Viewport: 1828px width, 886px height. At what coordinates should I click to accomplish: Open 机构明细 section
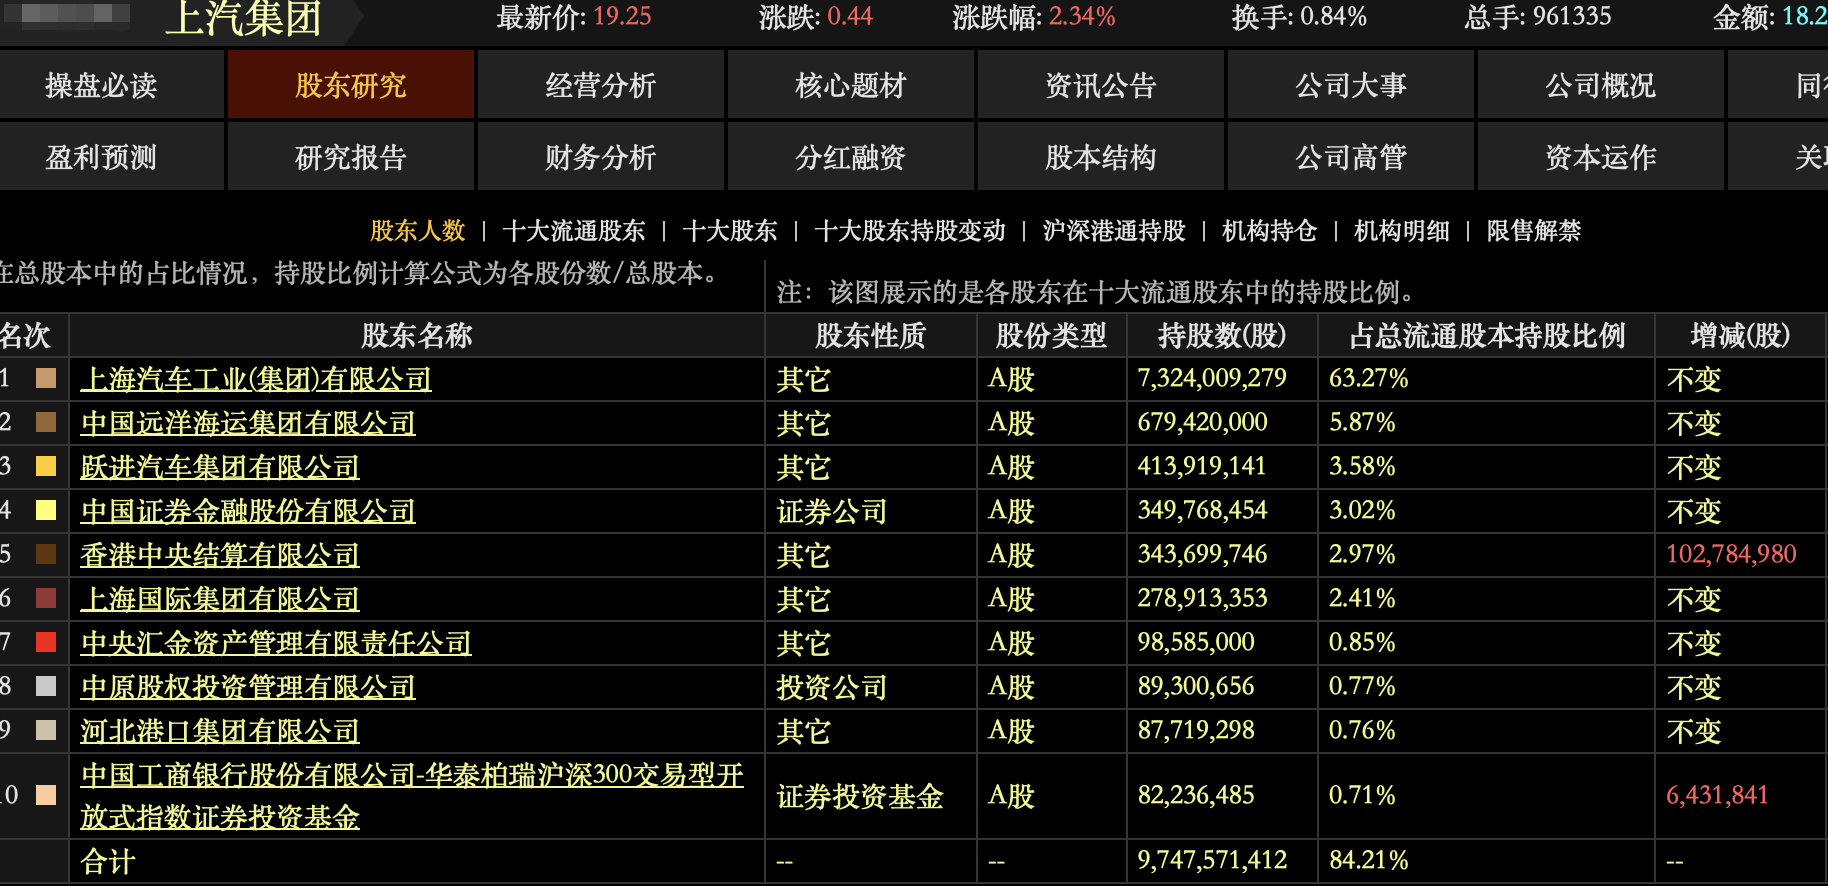(1402, 231)
